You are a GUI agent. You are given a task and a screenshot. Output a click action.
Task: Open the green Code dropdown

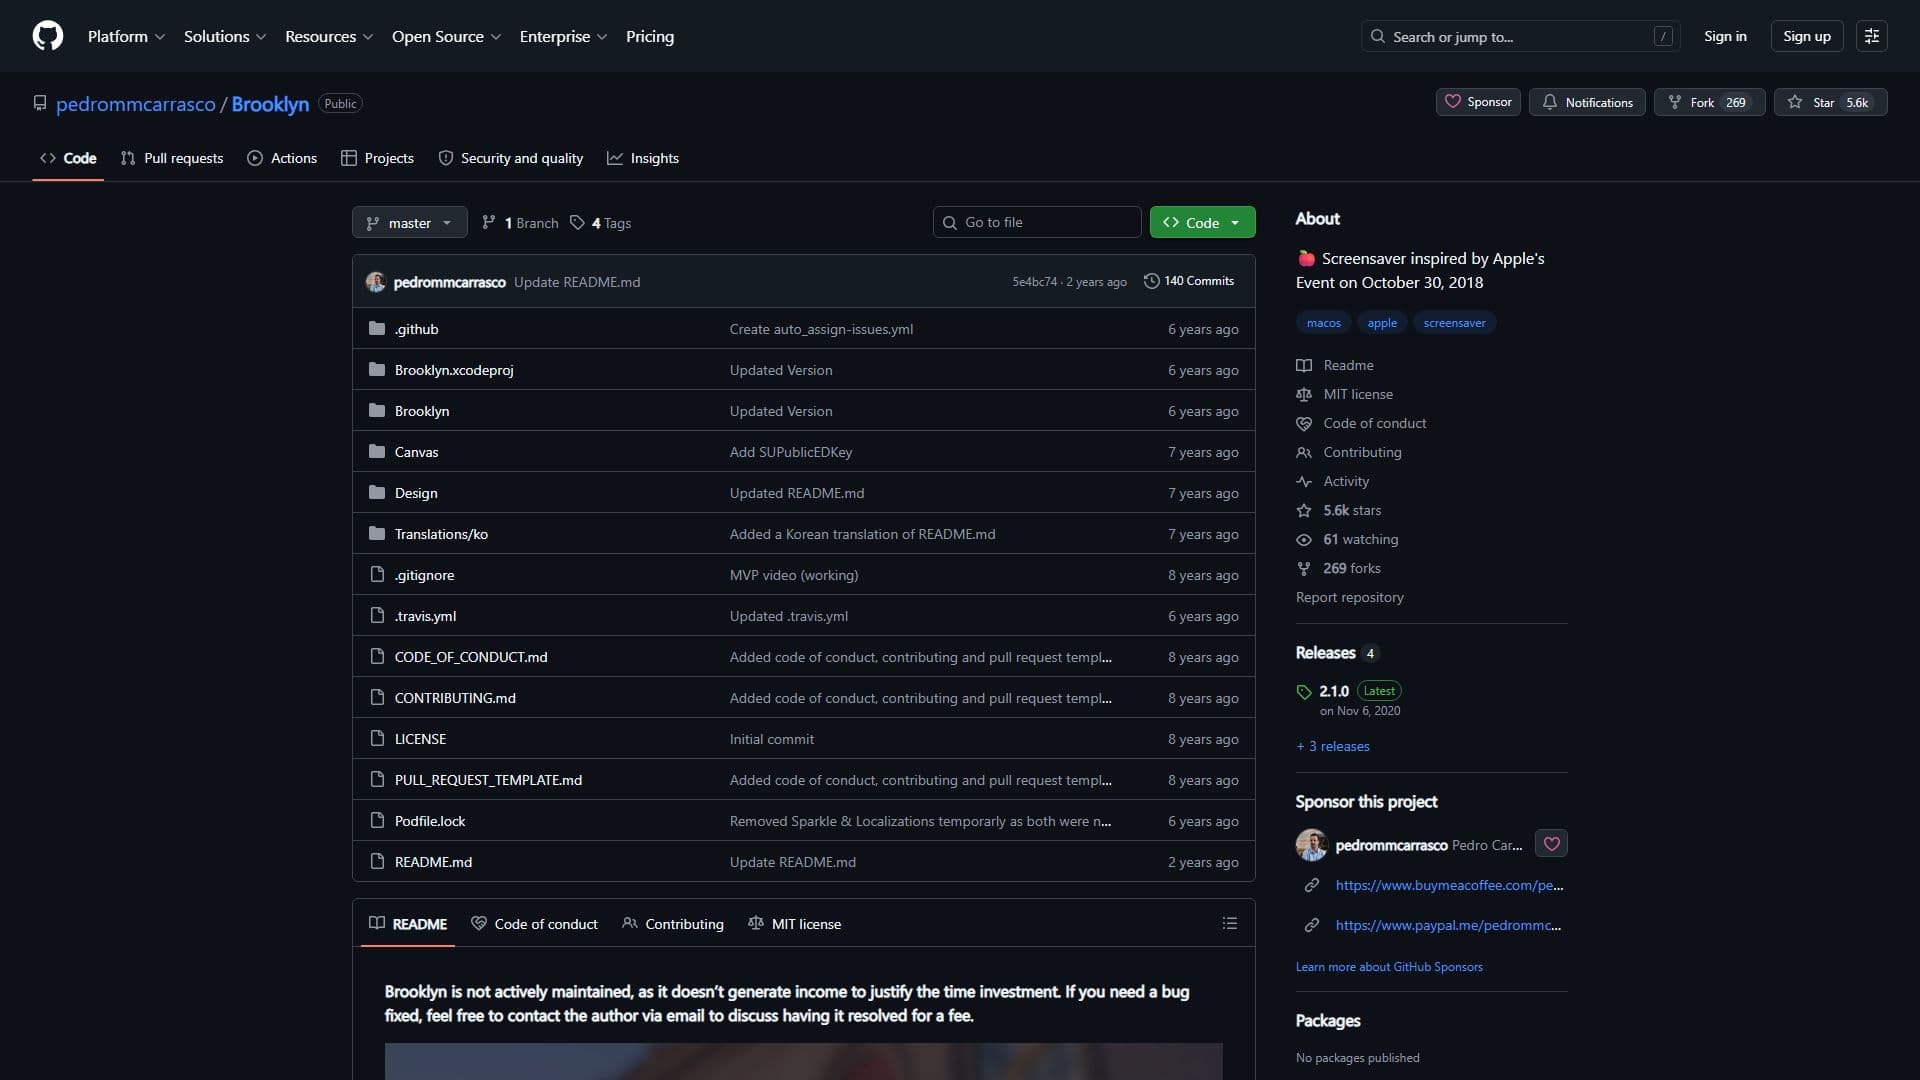coord(1203,222)
